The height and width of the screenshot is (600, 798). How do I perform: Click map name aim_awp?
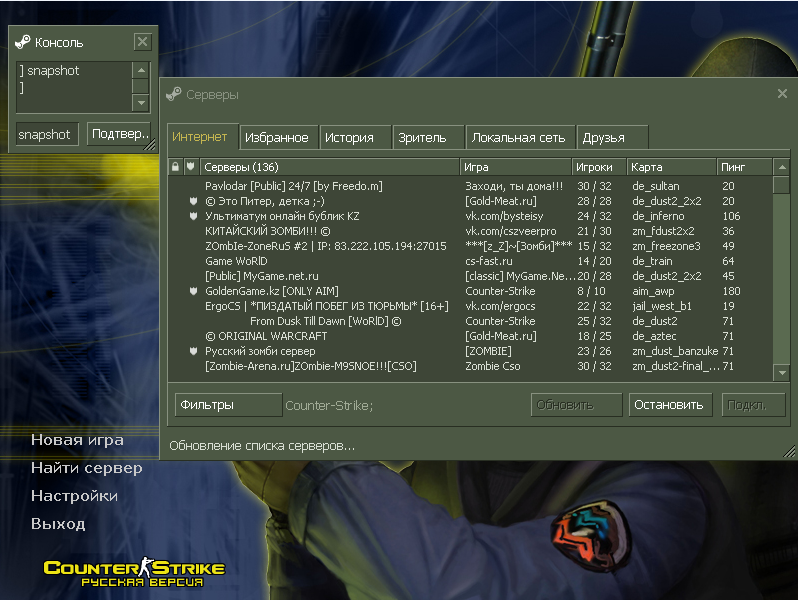pos(653,292)
